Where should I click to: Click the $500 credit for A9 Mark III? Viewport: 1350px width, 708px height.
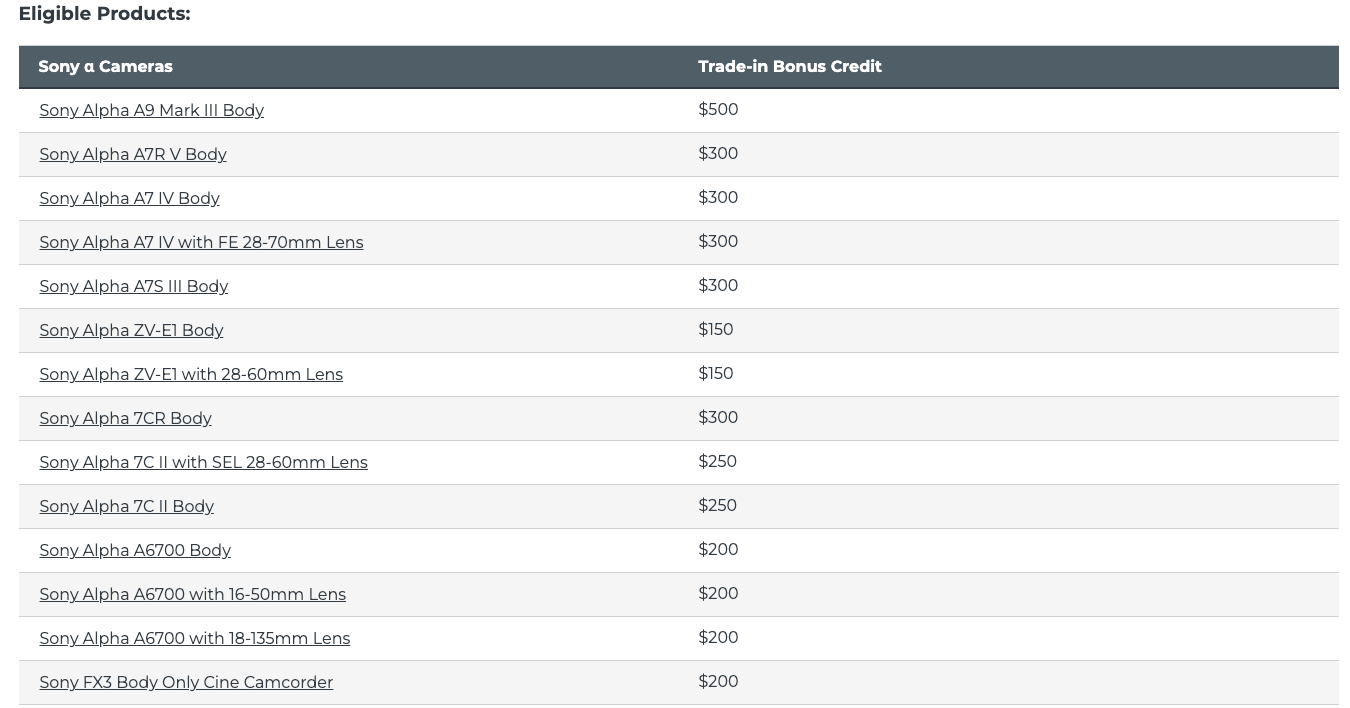[718, 109]
